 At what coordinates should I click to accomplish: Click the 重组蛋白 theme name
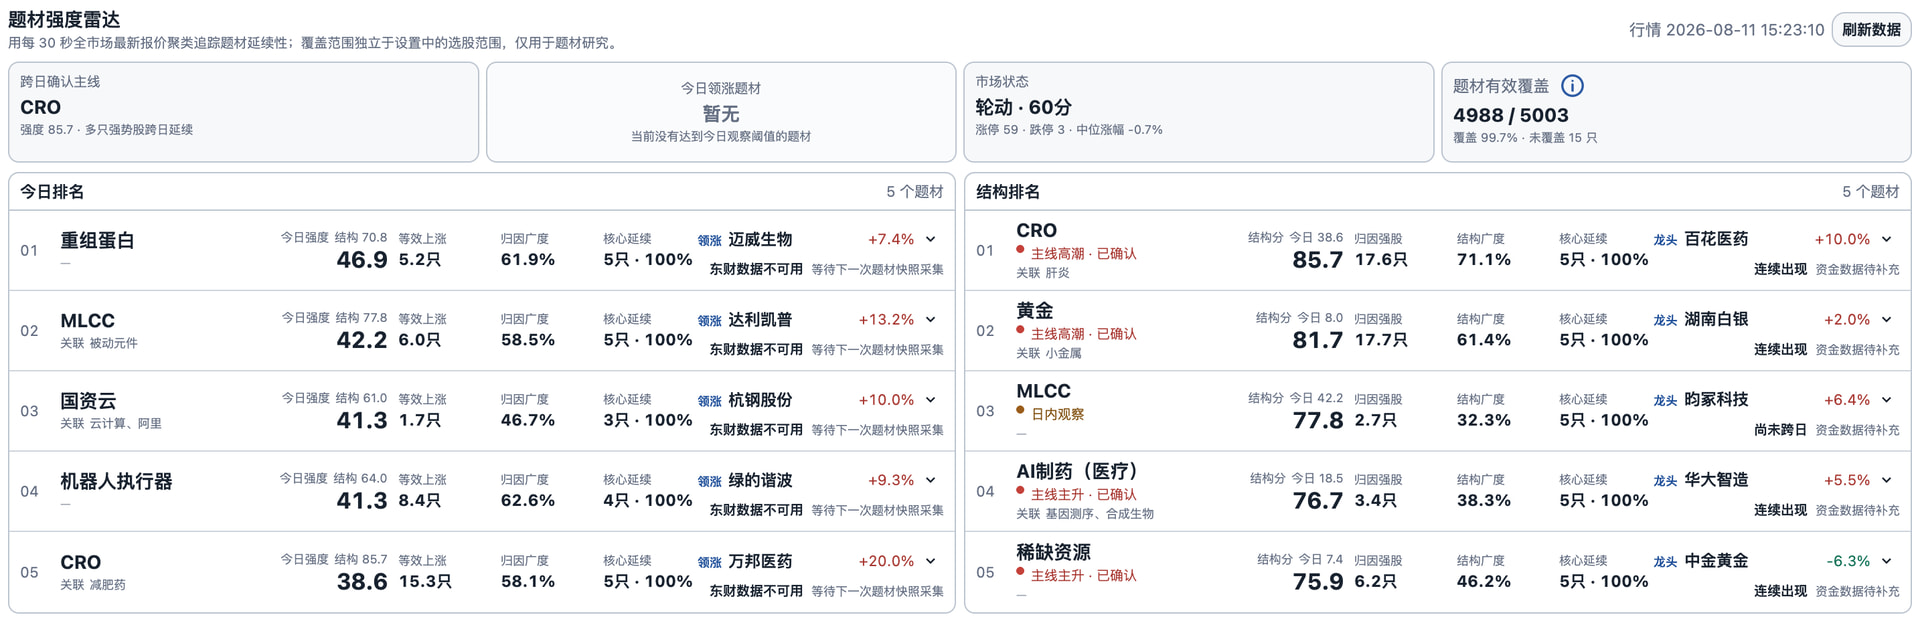97,240
